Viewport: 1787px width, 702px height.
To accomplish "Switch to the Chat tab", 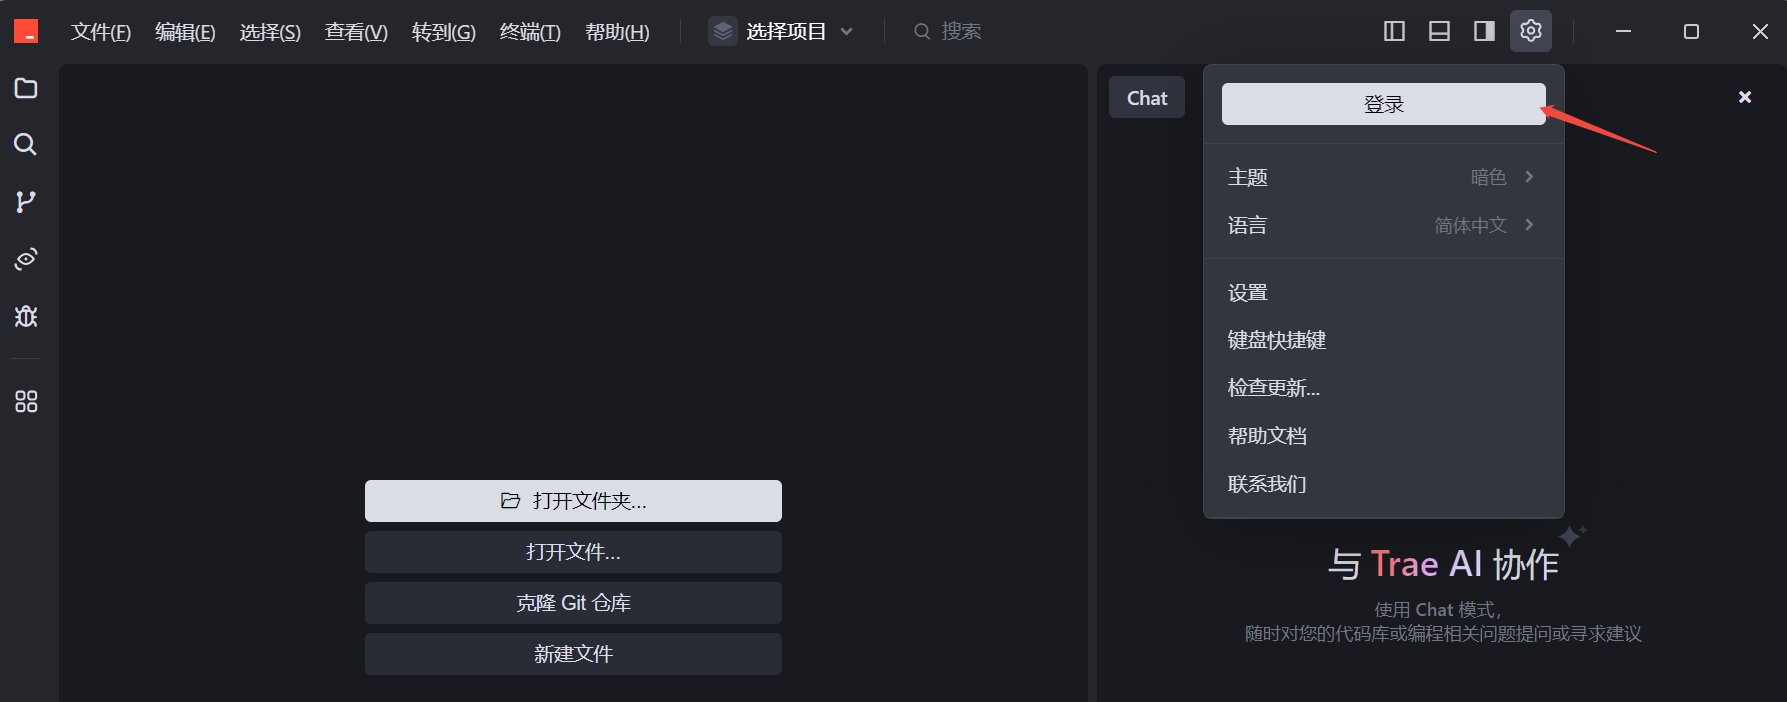I will 1147,98.
